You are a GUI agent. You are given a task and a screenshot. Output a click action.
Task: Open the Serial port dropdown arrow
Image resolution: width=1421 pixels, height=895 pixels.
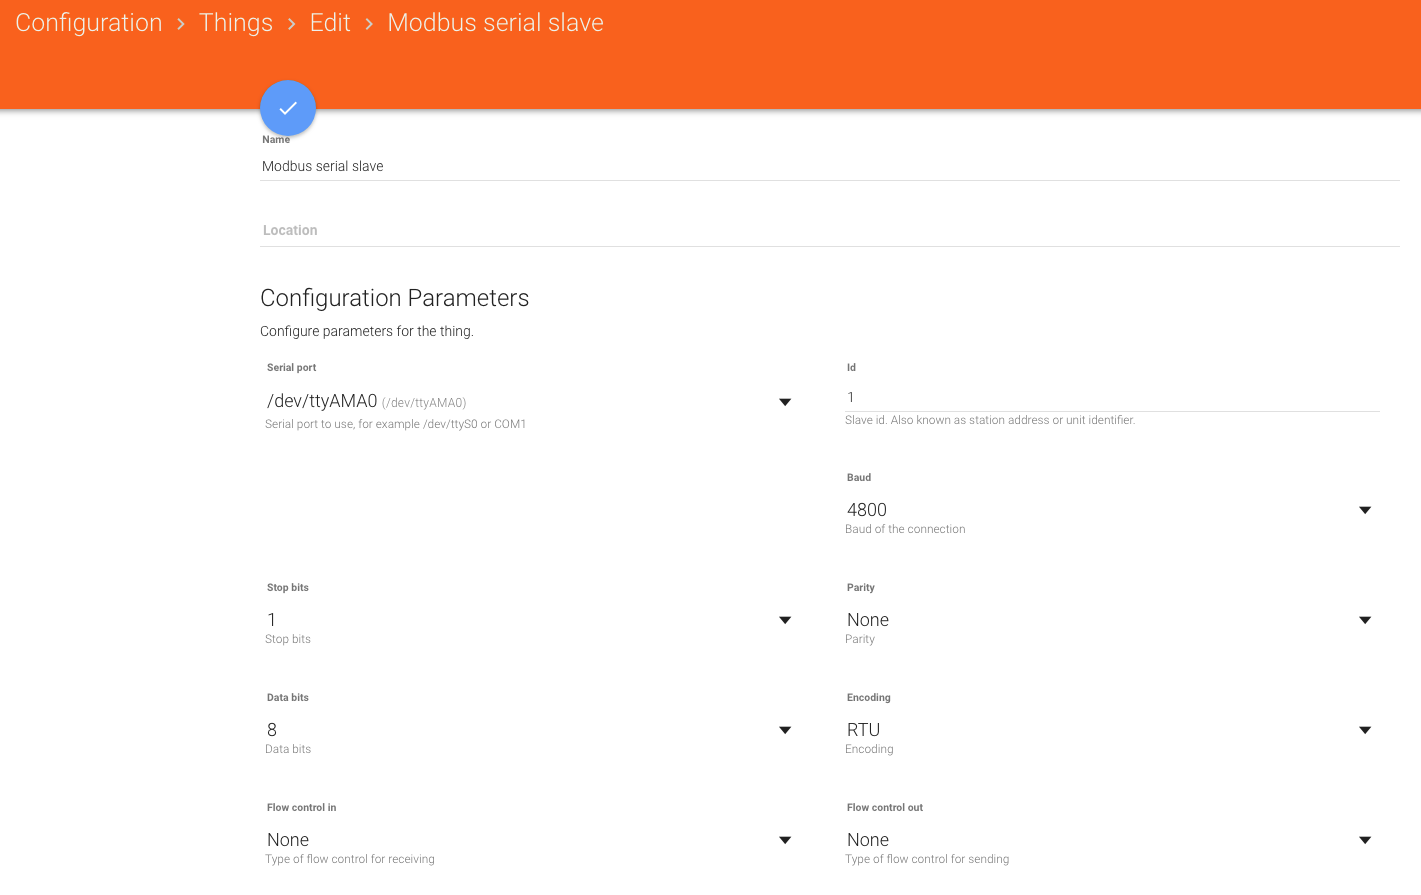pos(785,402)
